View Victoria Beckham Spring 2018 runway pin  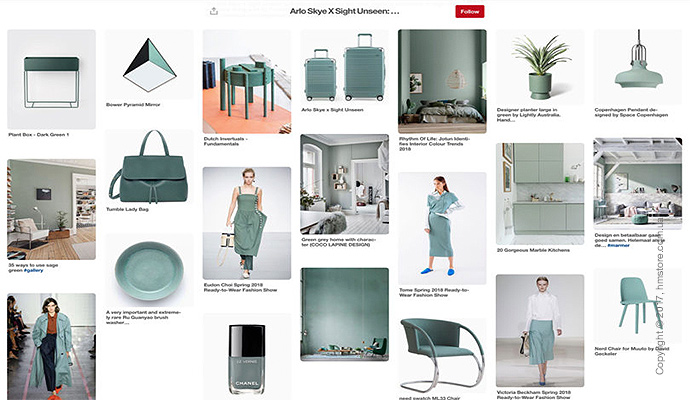click(540, 331)
